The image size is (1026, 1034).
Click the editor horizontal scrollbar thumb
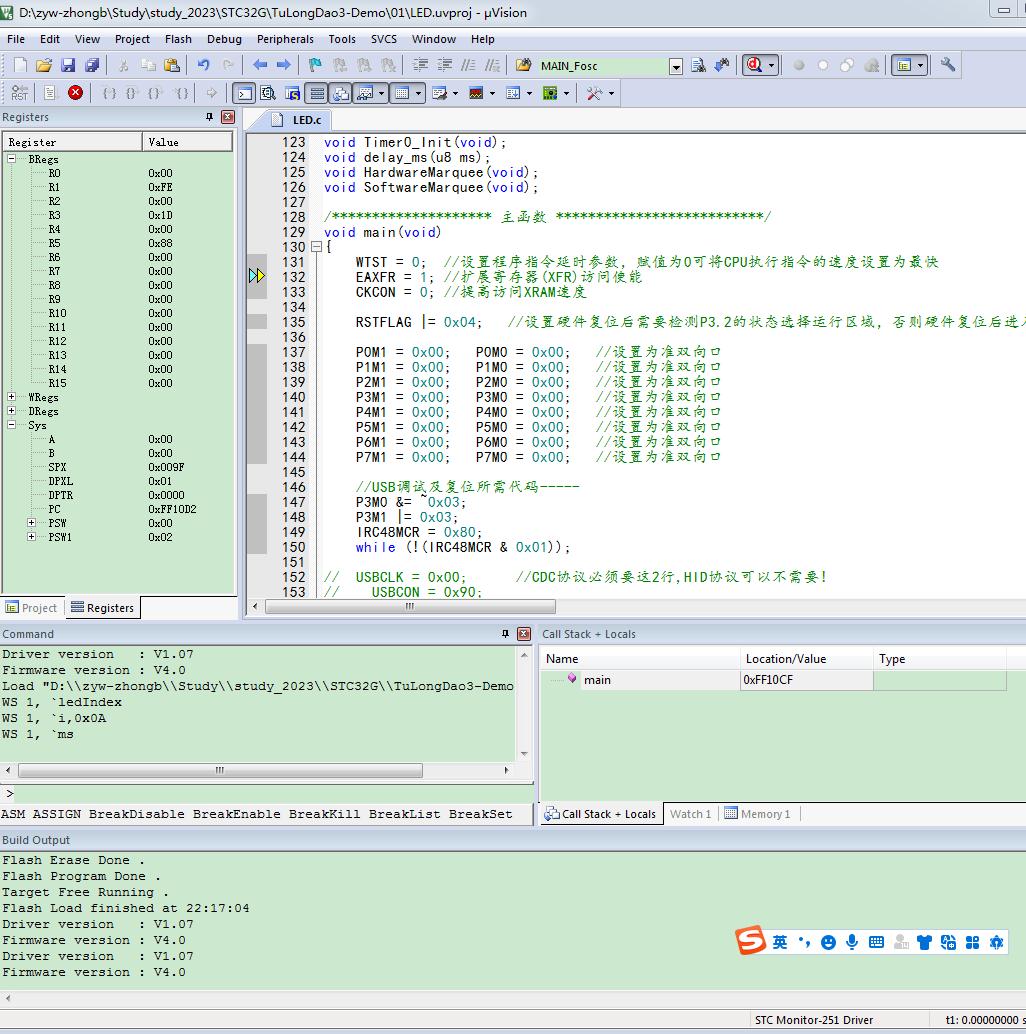click(410, 606)
